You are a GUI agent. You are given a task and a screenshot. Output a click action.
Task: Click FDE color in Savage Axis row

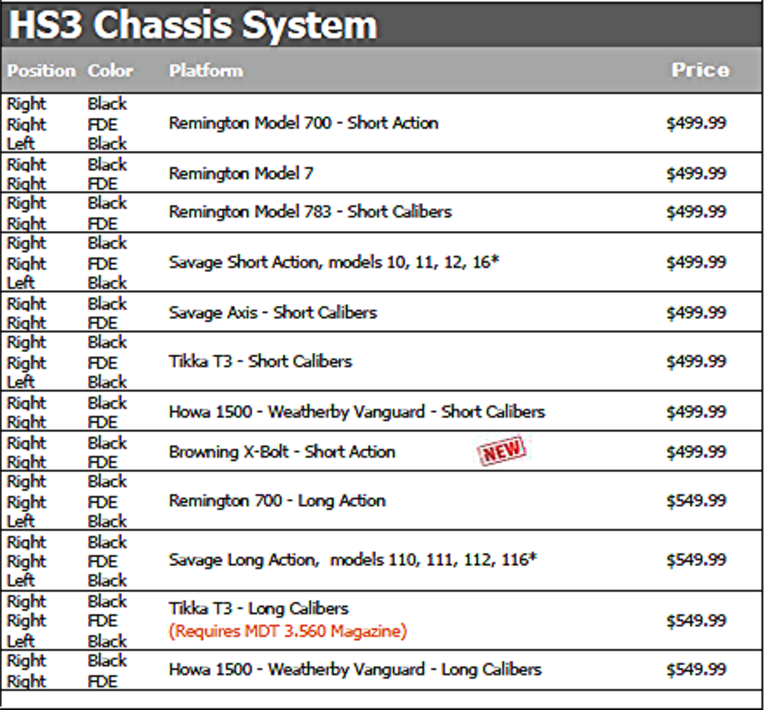click(x=103, y=323)
